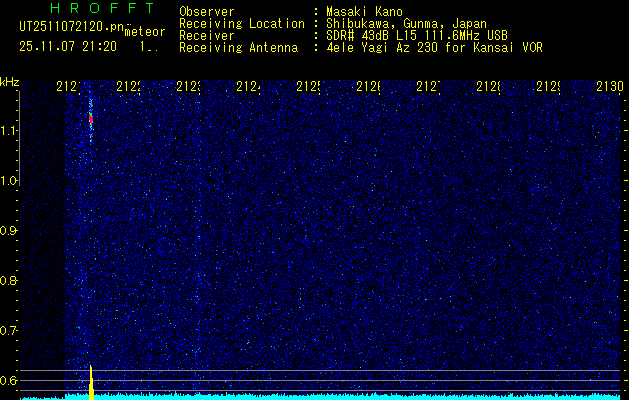629x400 pixels.
Task: Click the UT2511072120 filename text
Action: point(71,27)
